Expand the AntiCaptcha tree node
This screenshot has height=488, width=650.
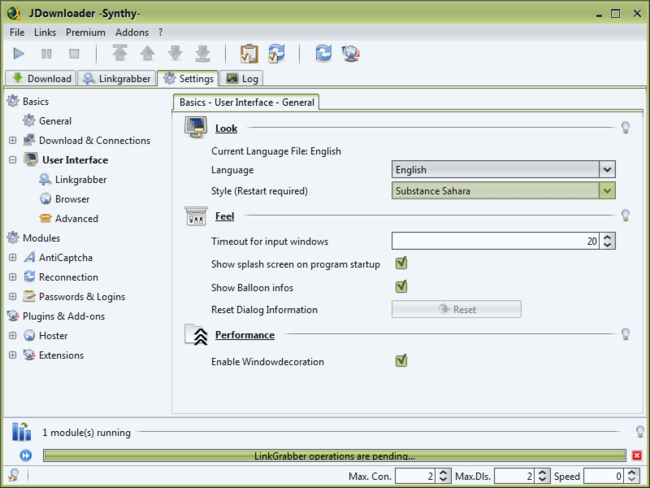click(x=12, y=257)
